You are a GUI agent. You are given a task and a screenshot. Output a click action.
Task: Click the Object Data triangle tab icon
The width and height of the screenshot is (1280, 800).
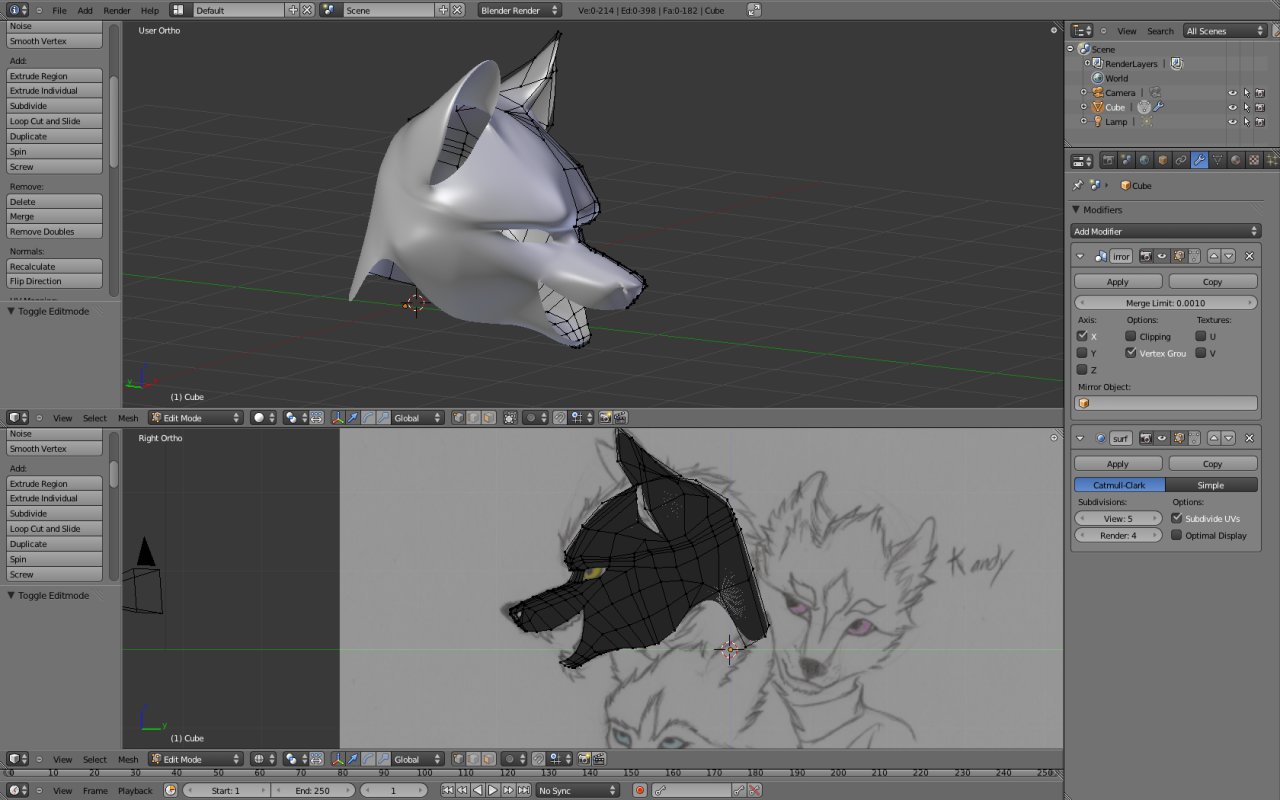pyautogui.click(x=1217, y=160)
